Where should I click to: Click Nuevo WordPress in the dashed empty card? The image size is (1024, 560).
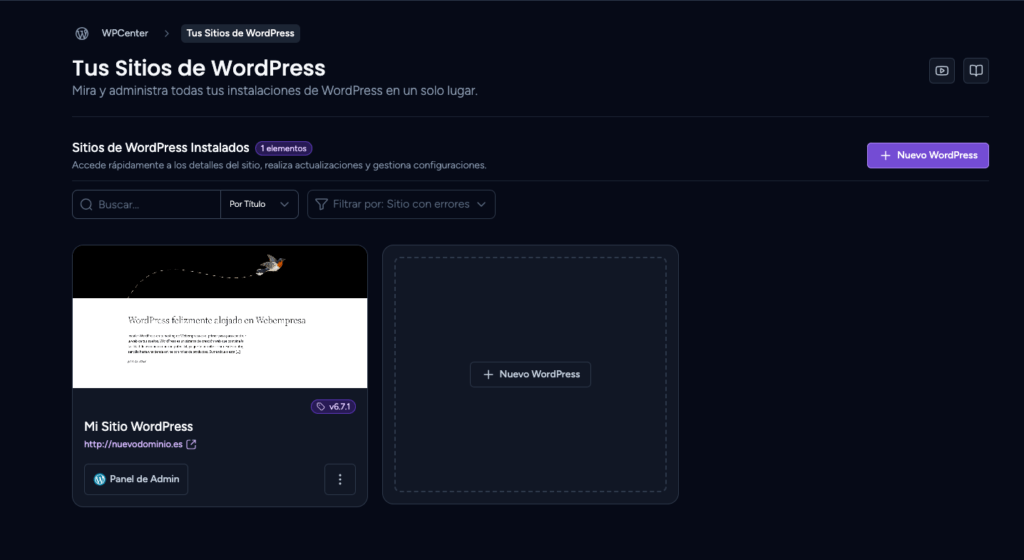pos(530,374)
